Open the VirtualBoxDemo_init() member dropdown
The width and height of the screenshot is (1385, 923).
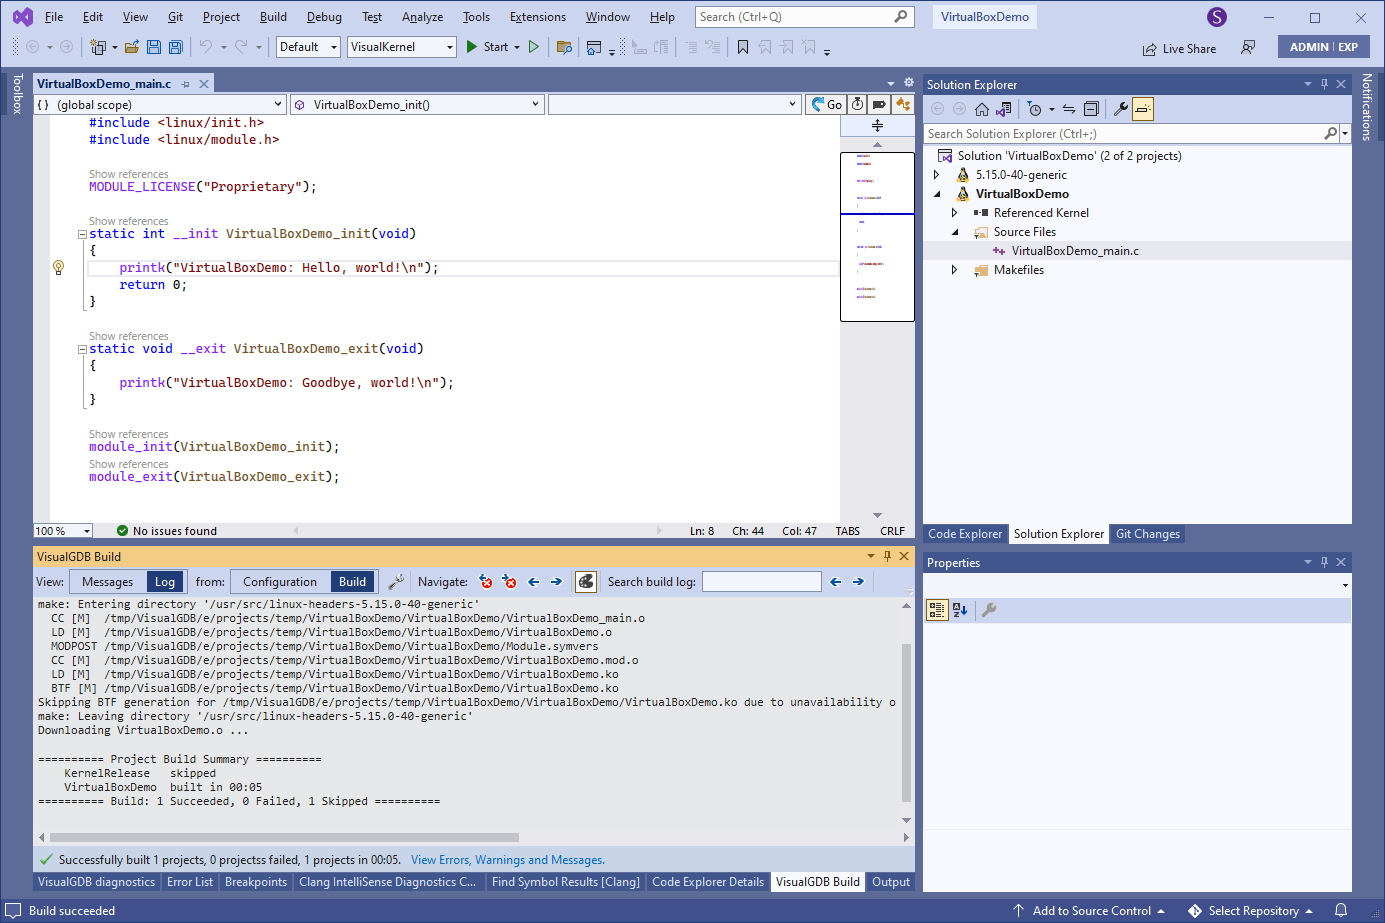click(x=417, y=104)
